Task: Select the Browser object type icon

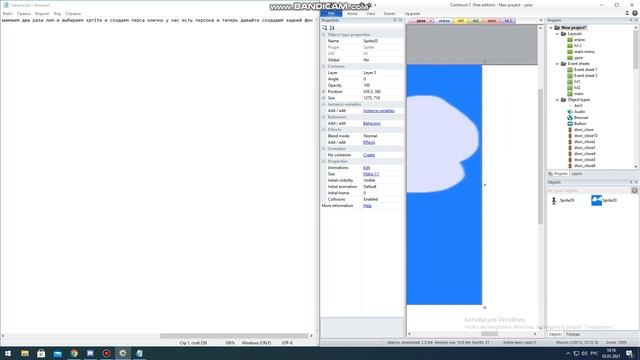Action: pos(570,118)
